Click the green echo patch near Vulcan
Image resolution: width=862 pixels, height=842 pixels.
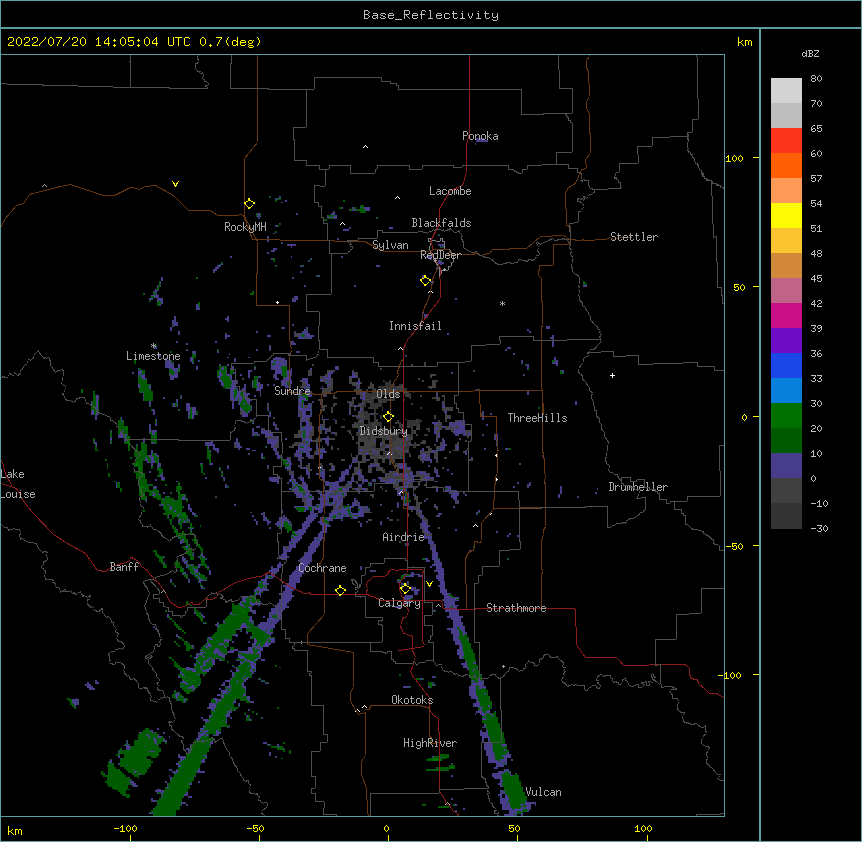[513, 790]
